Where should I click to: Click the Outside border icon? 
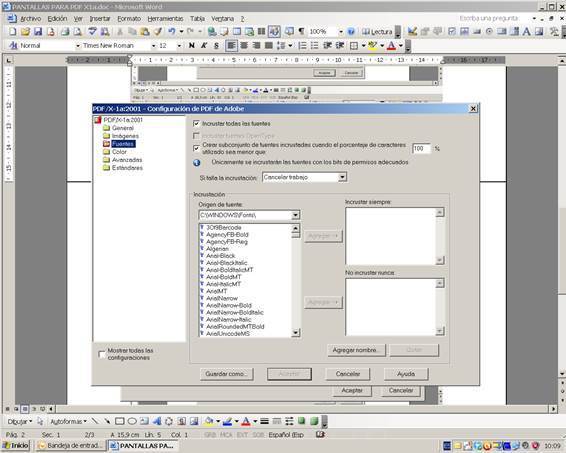[x=354, y=45]
